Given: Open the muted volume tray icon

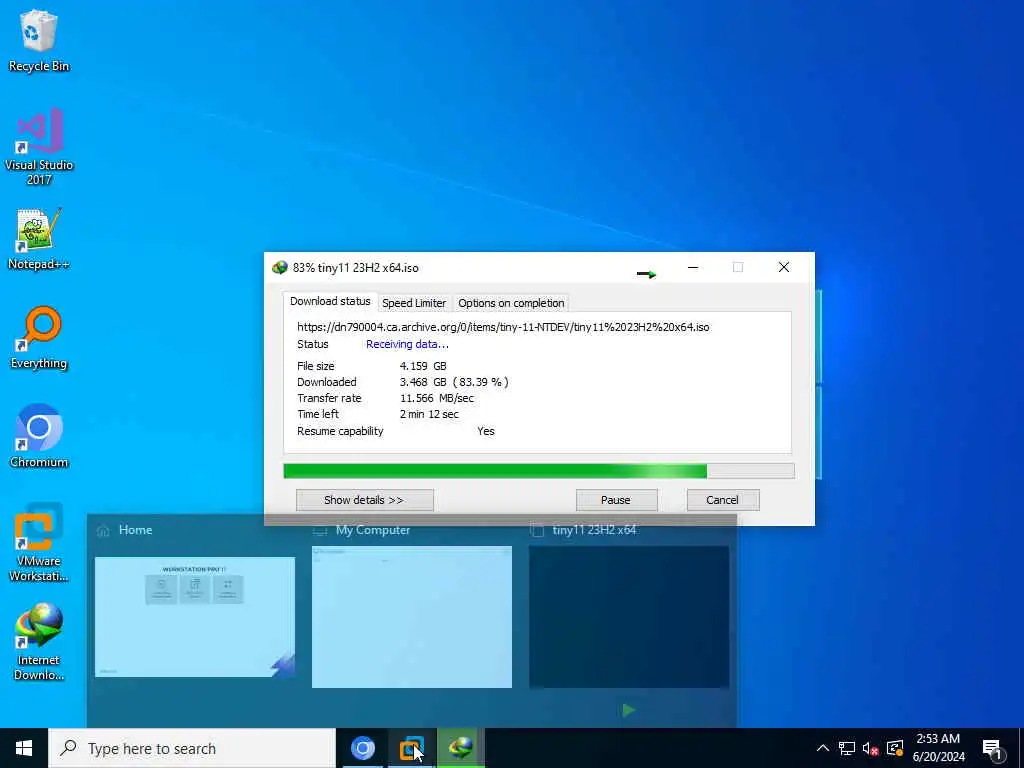Looking at the screenshot, I should click(x=871, y=748).
